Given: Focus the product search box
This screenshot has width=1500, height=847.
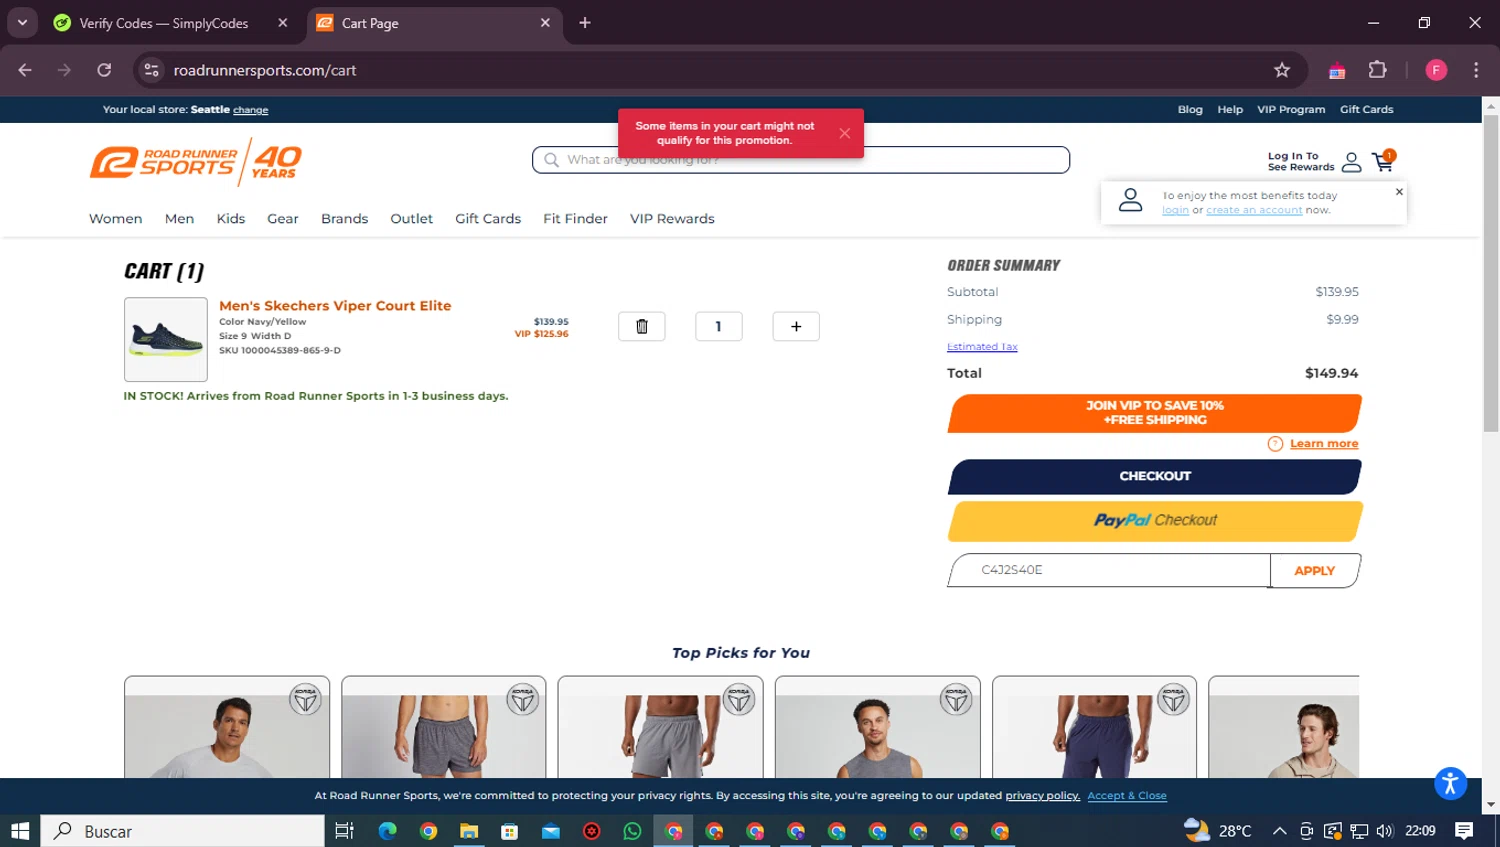Looking at the screenshot, I should coord(801,160).
